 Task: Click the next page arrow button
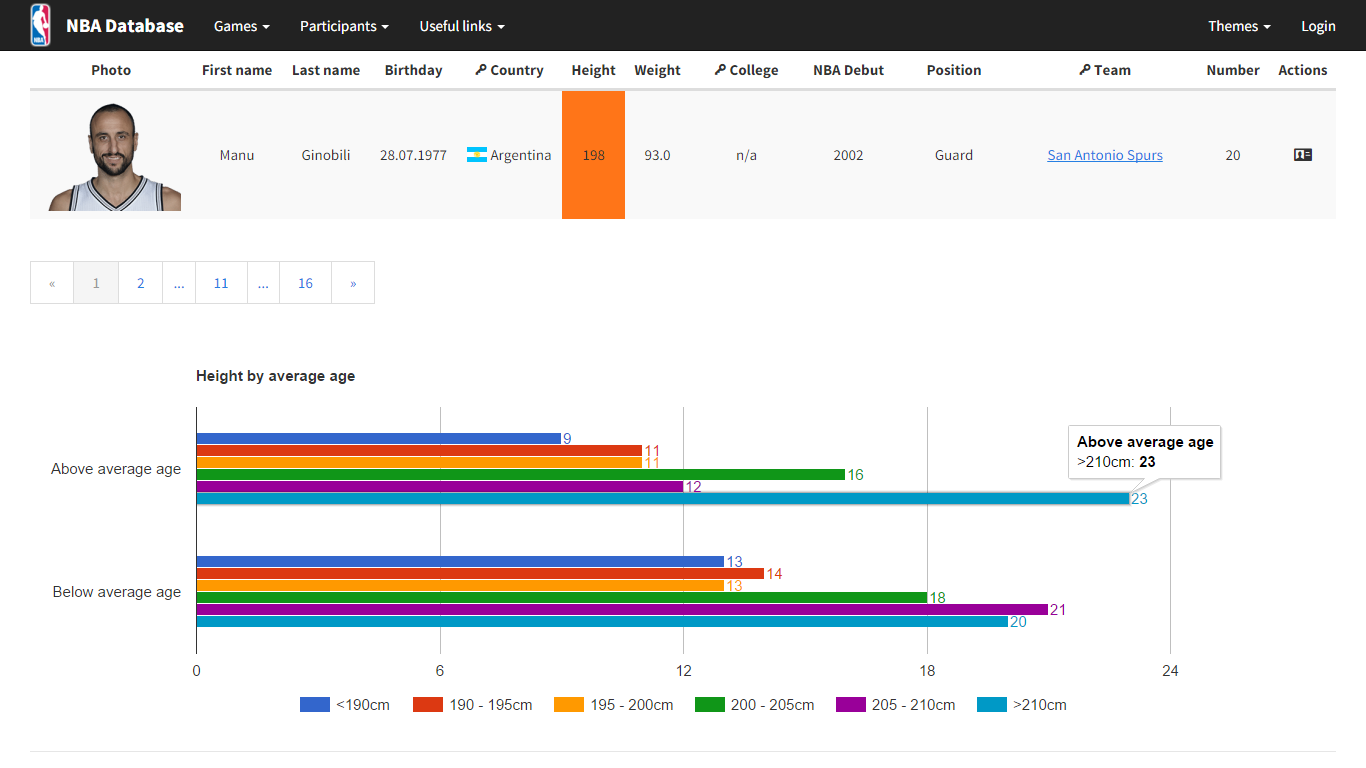[353, 283]
